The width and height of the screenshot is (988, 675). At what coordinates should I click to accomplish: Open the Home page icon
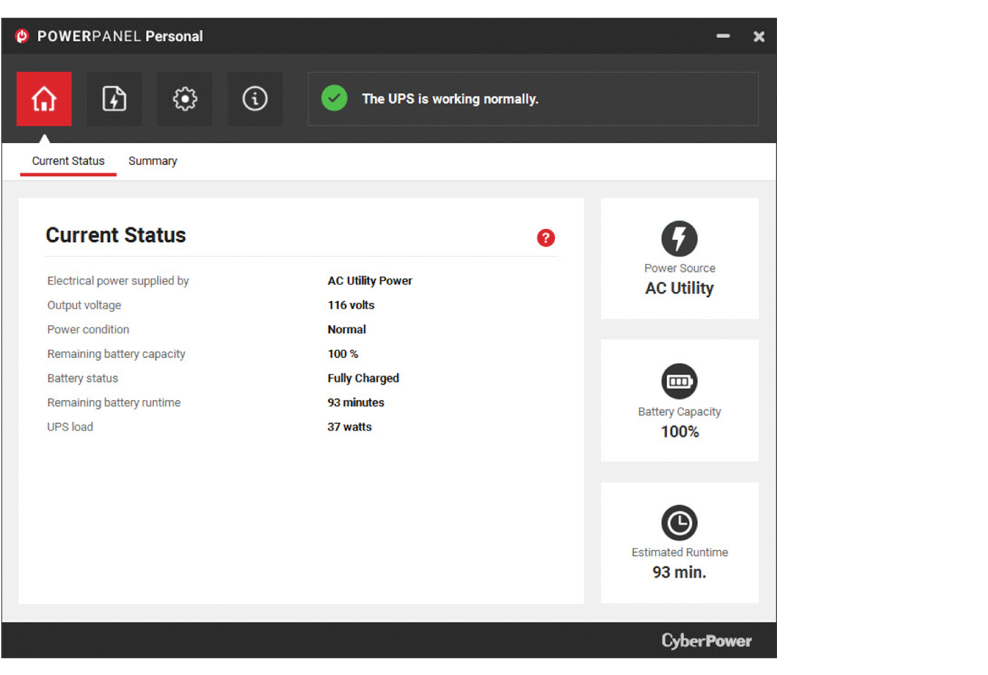click(44, 99)
